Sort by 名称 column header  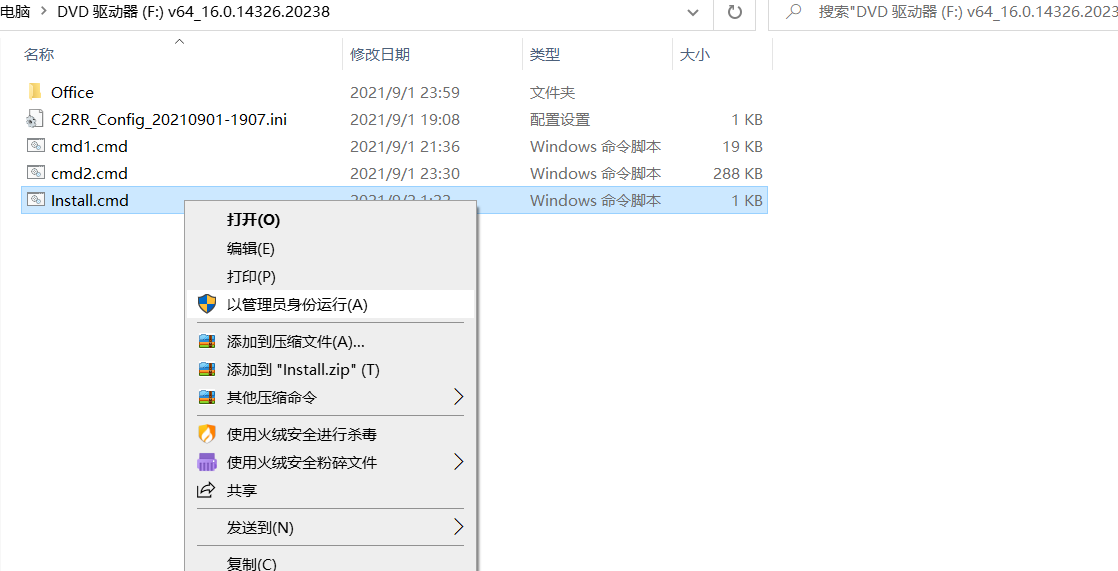click(39, 54)
